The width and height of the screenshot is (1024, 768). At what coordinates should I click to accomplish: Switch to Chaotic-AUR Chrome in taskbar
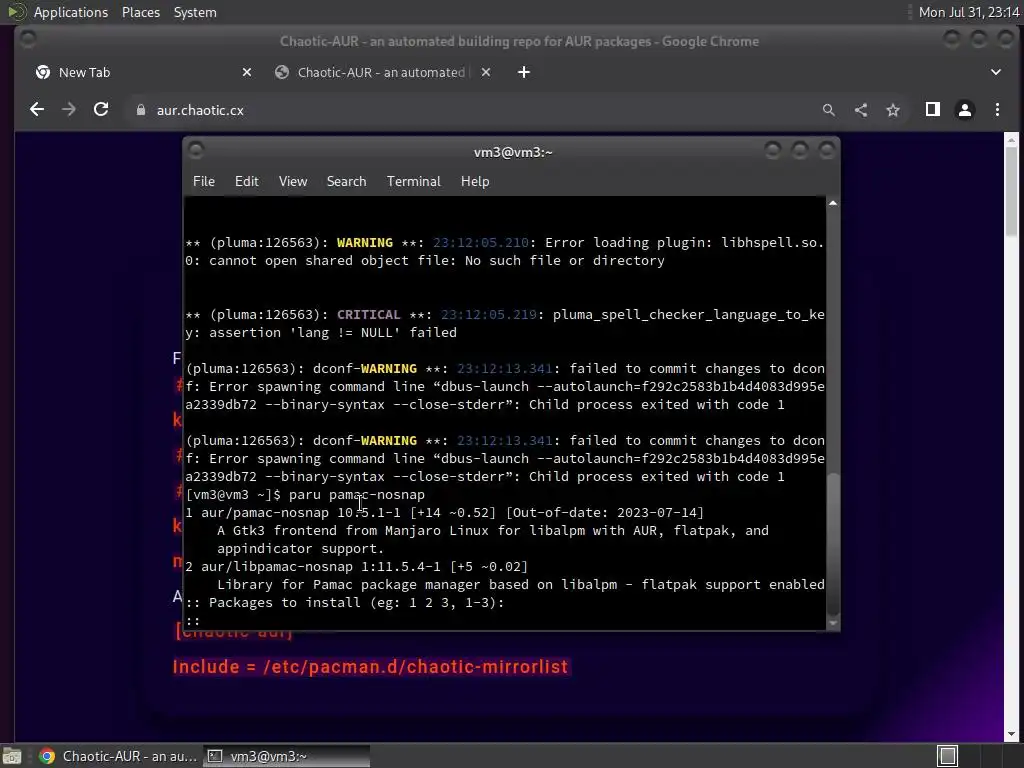[118, 756]
